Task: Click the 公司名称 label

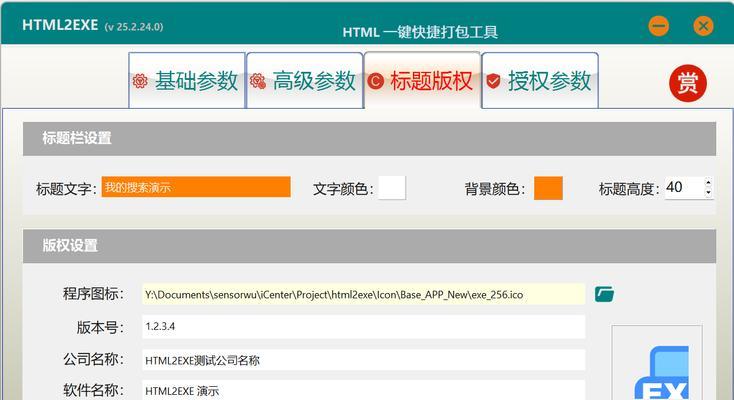Action: 93,359
